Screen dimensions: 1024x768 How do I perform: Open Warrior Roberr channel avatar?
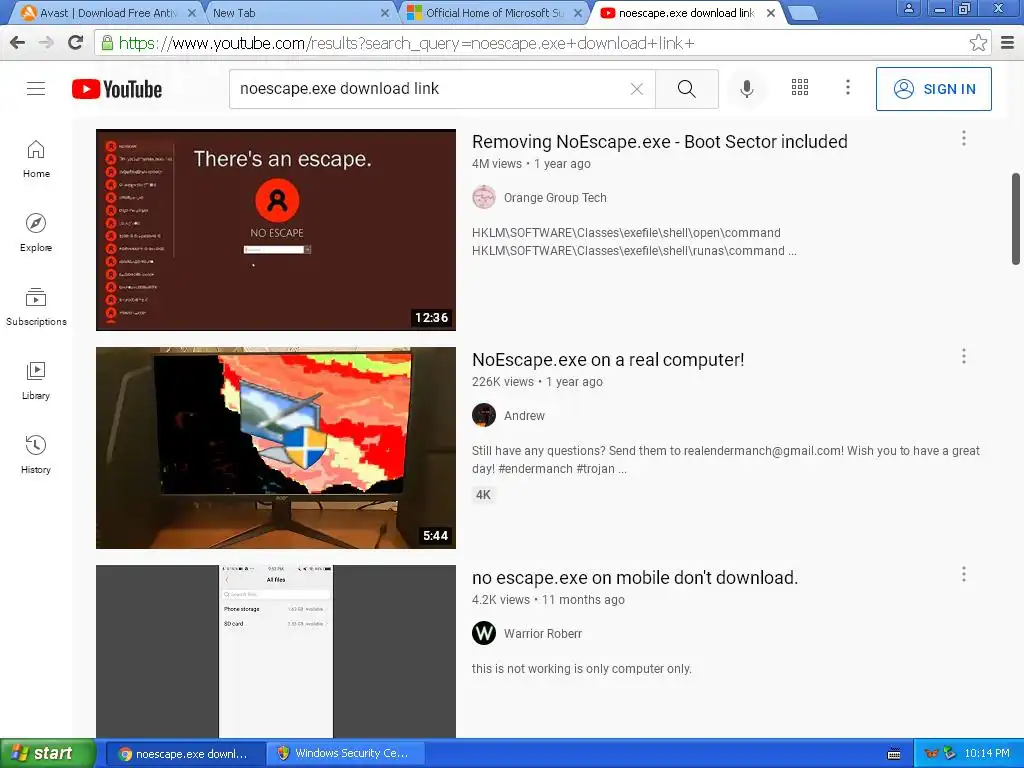pos(484,633)
